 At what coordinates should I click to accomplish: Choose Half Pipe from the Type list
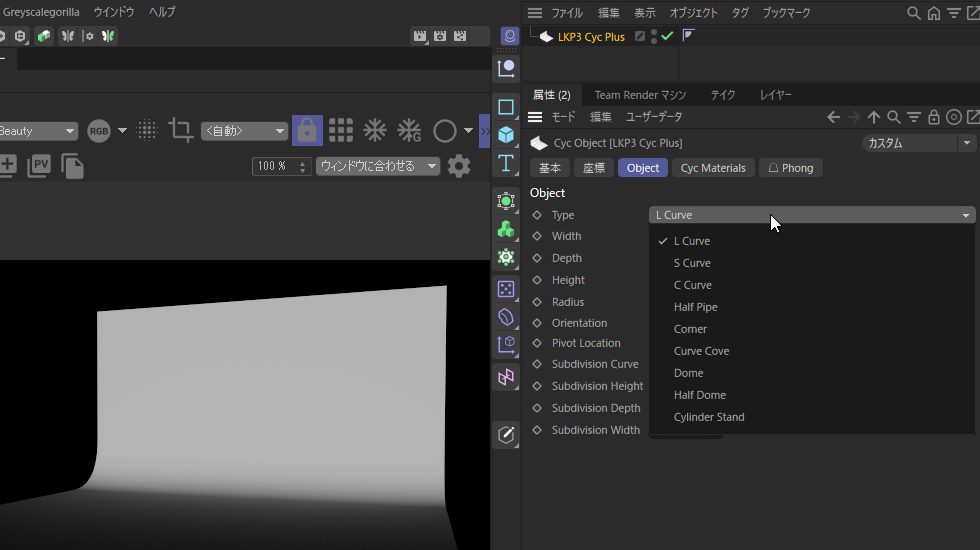point(695,307)
